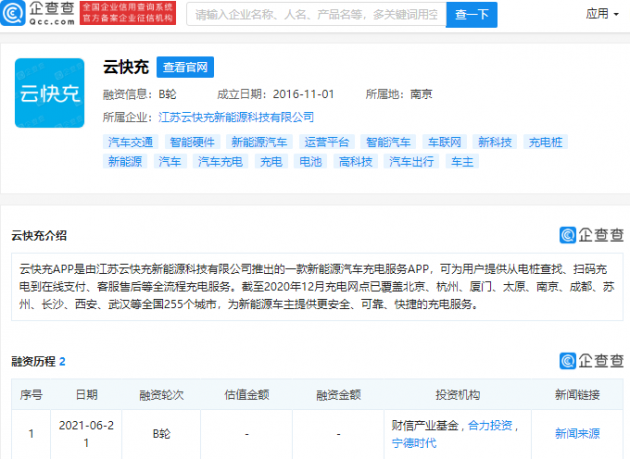Select the 高科技 tag
Screen dimensions: 630x459
pyautogui.click(x=356, y=162)
